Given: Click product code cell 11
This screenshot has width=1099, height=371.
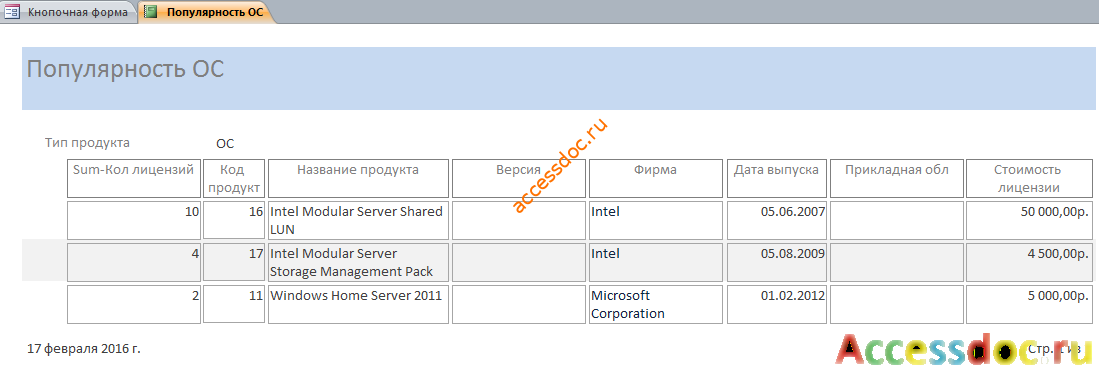Looking at the screenshot, I should [235, 304].
